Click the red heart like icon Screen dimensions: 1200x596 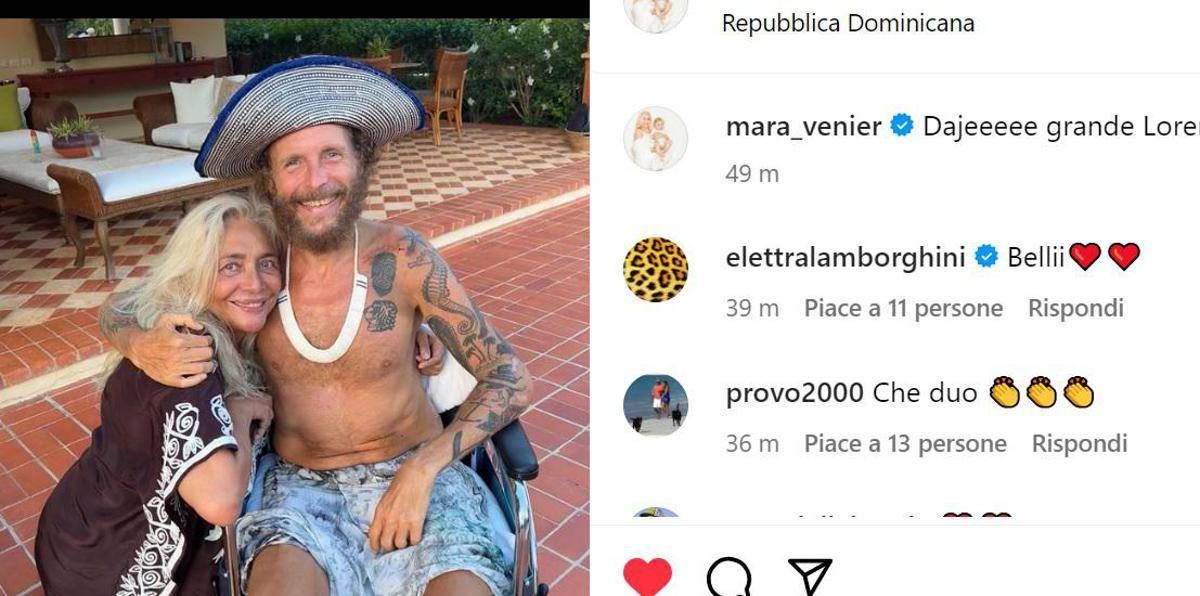(x=647, y=577)
